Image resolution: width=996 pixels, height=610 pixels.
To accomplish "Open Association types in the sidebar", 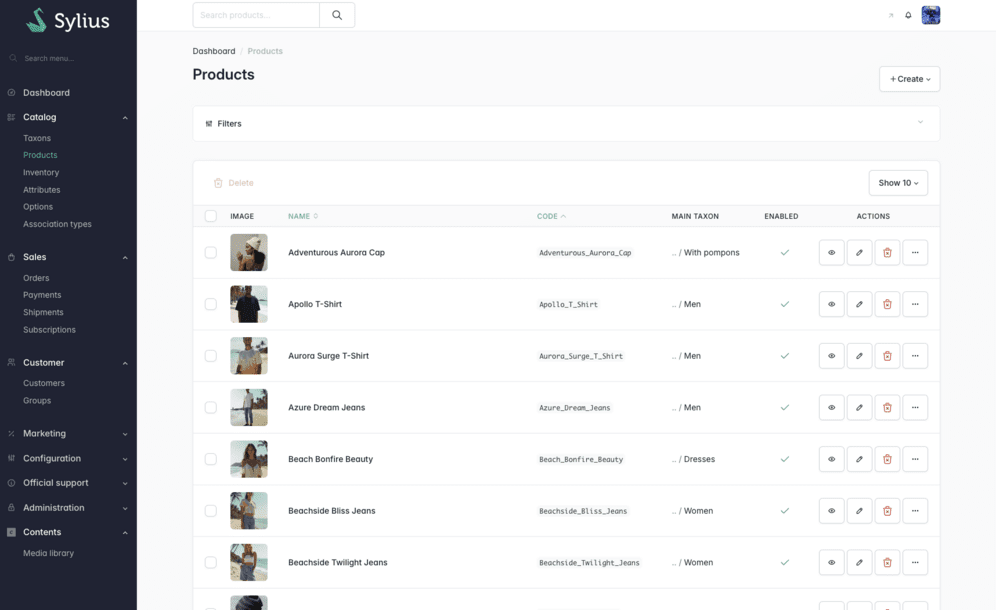I will point(57,224).
